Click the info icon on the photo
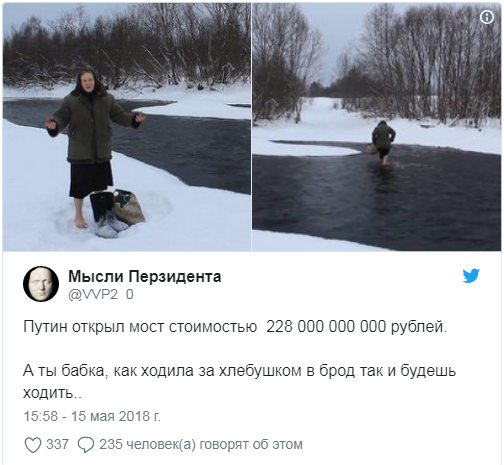This screenshot has height=465, width=504. [x=487, y=17]
